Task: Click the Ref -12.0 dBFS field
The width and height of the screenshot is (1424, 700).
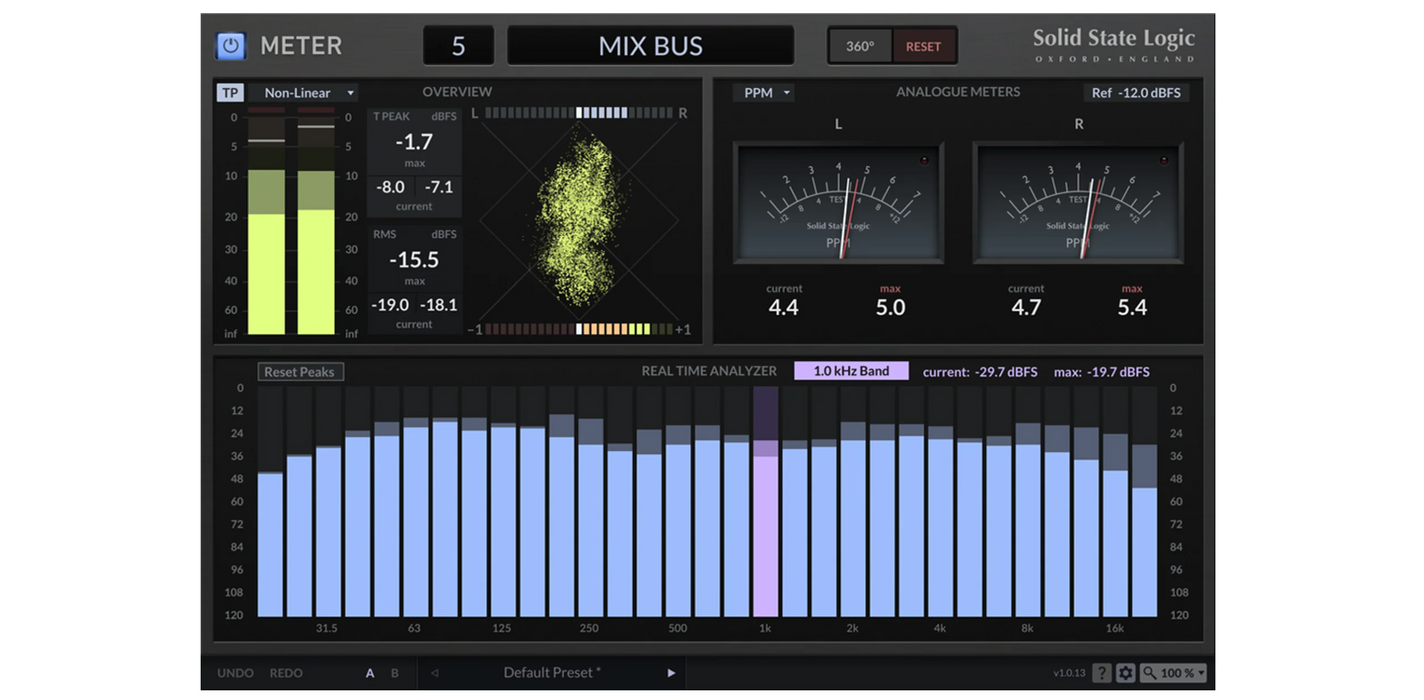Action: click(1136, 93)
